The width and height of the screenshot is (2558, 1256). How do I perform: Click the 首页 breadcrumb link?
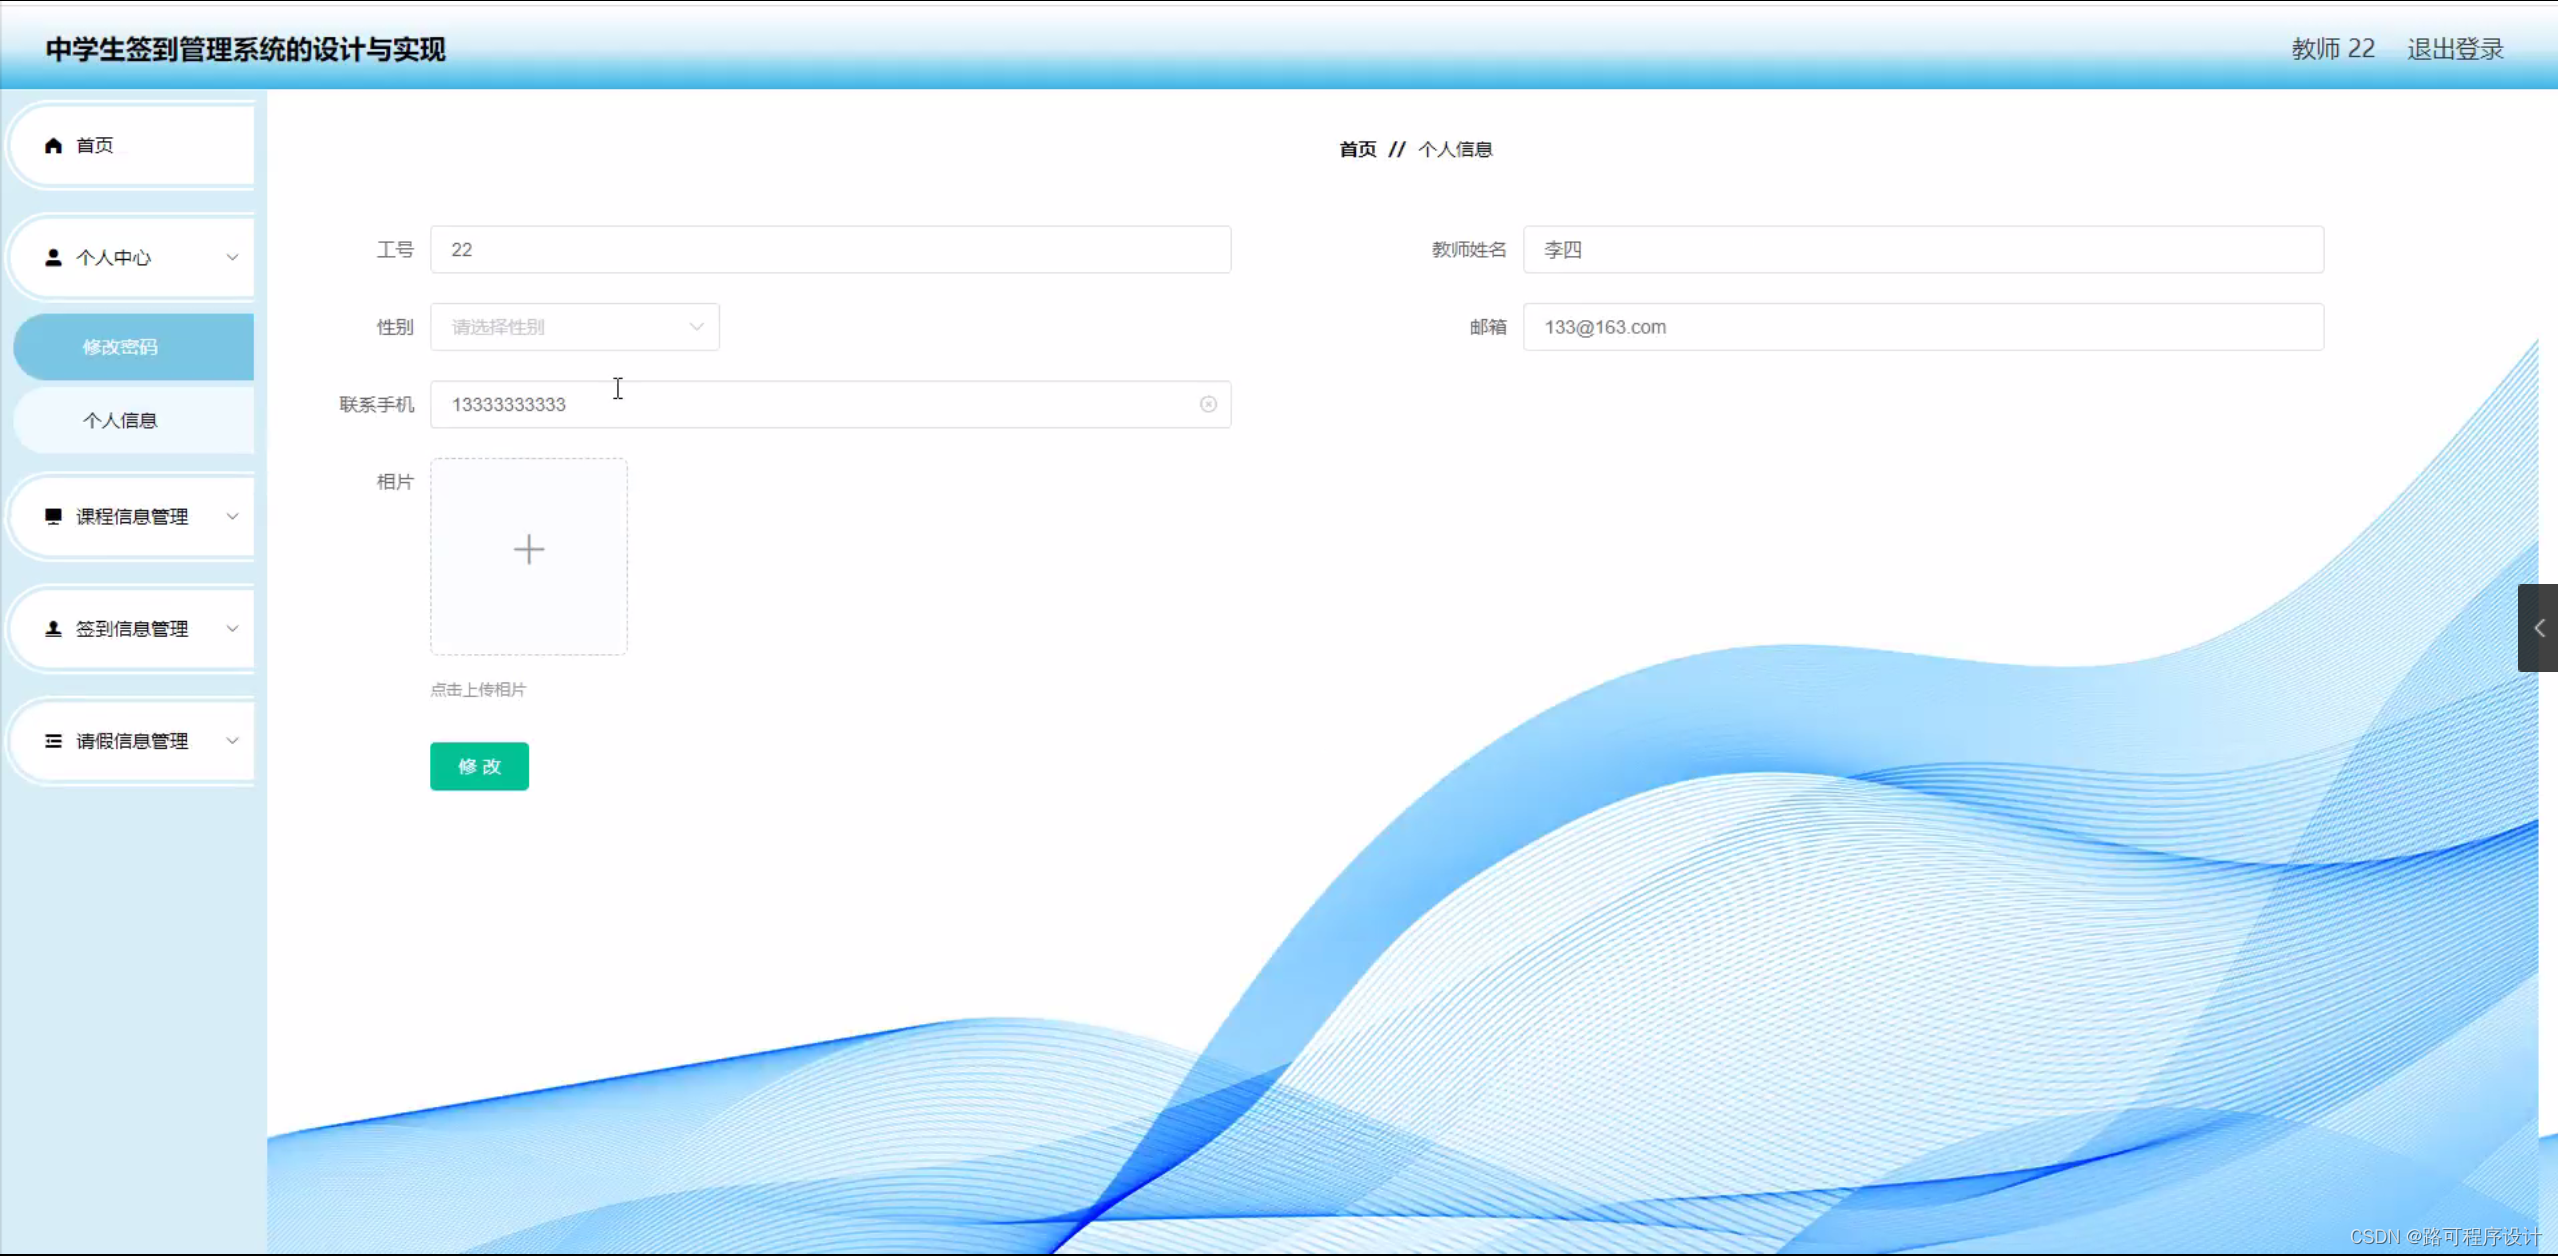1357,150
